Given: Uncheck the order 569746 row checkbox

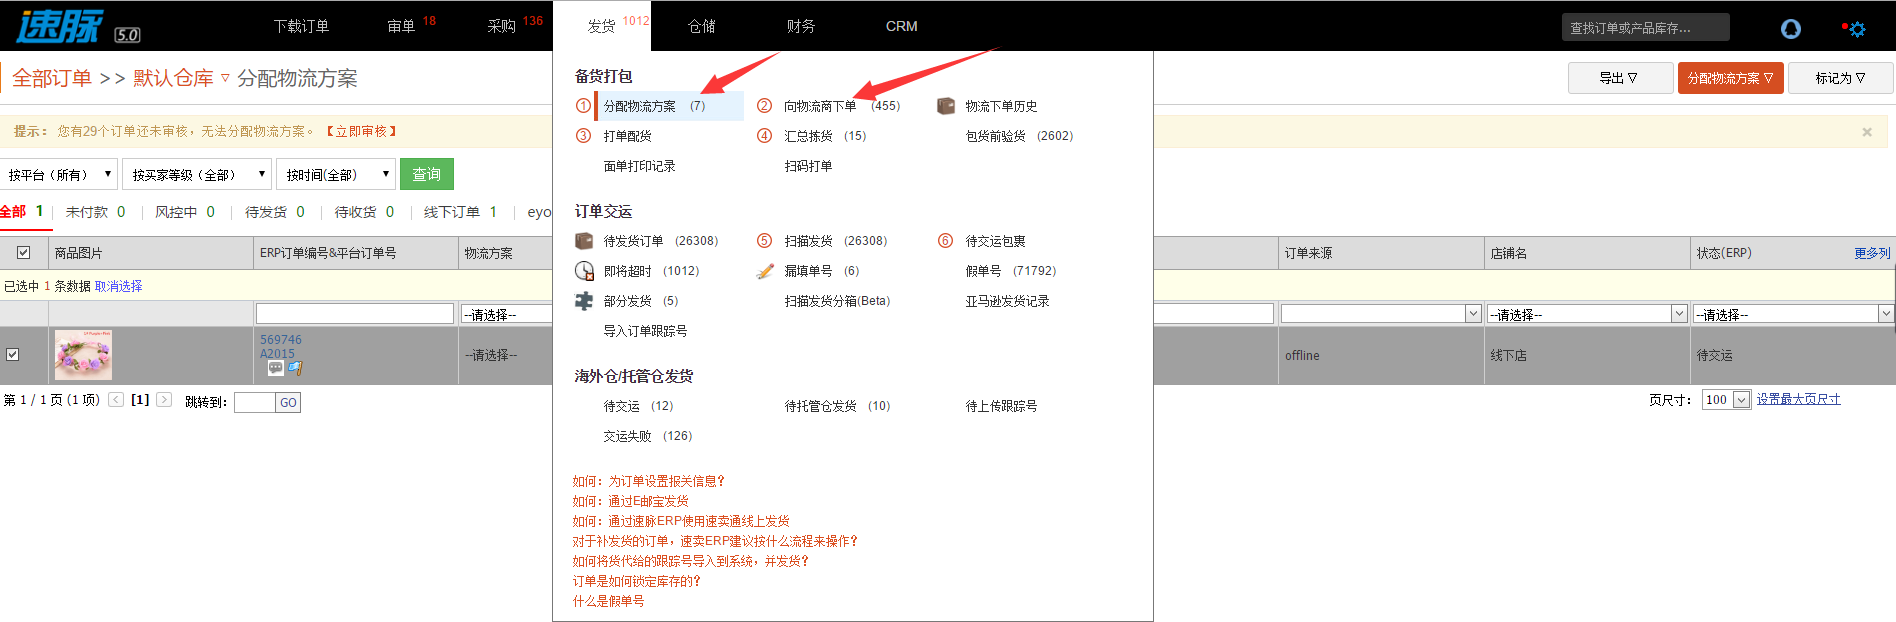Looking at the screenshot, I should click(13, 354).
